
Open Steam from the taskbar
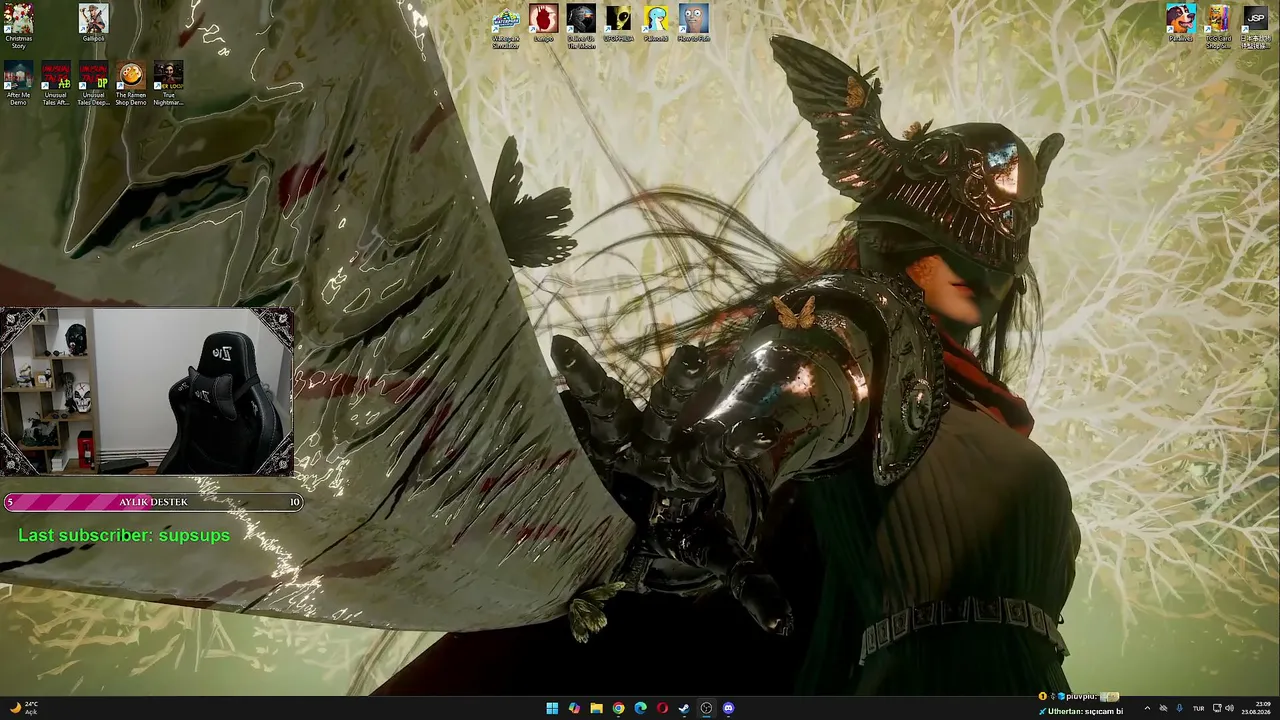684,708
